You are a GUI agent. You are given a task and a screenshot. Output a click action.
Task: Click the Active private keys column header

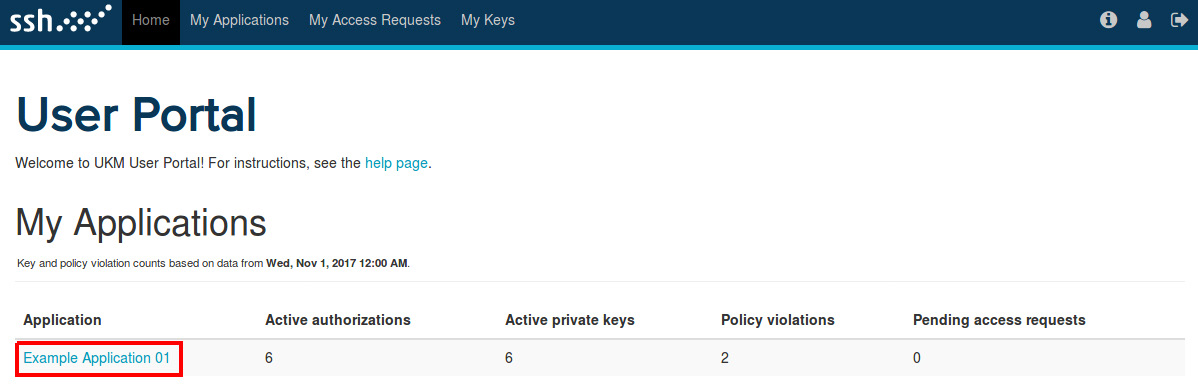coord(570,320)
